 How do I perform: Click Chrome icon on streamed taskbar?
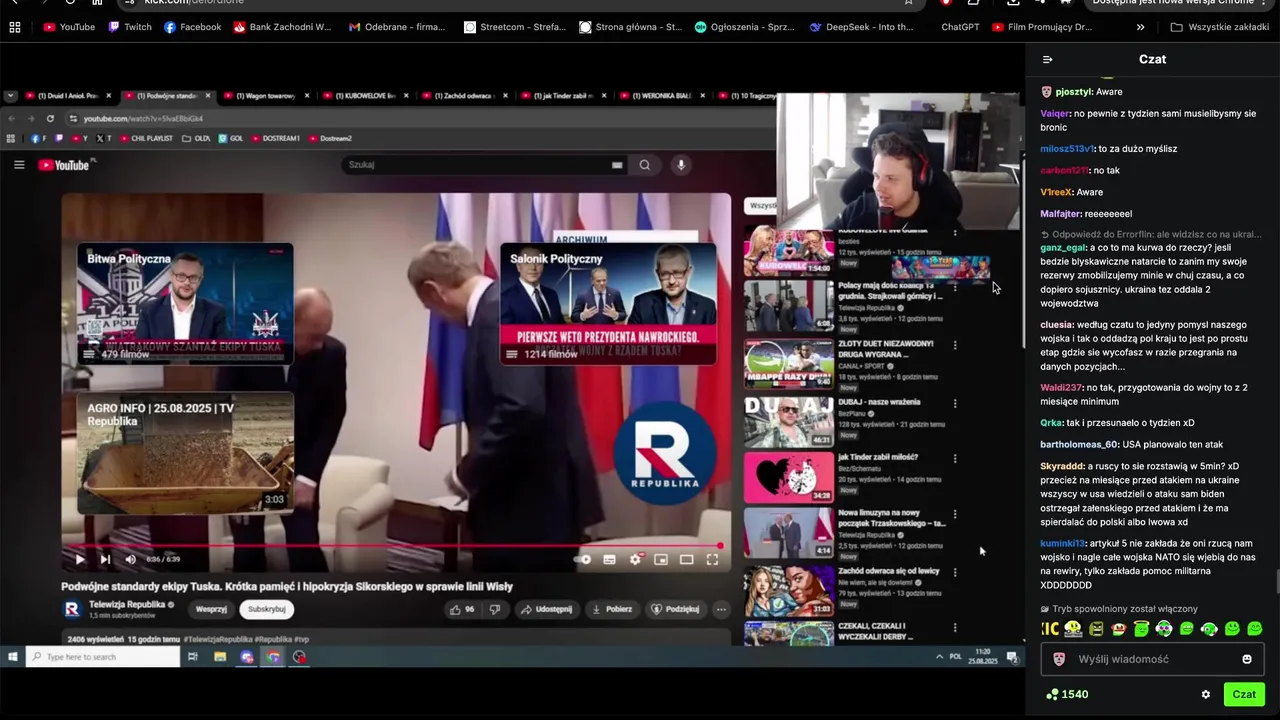coord(273,657)
